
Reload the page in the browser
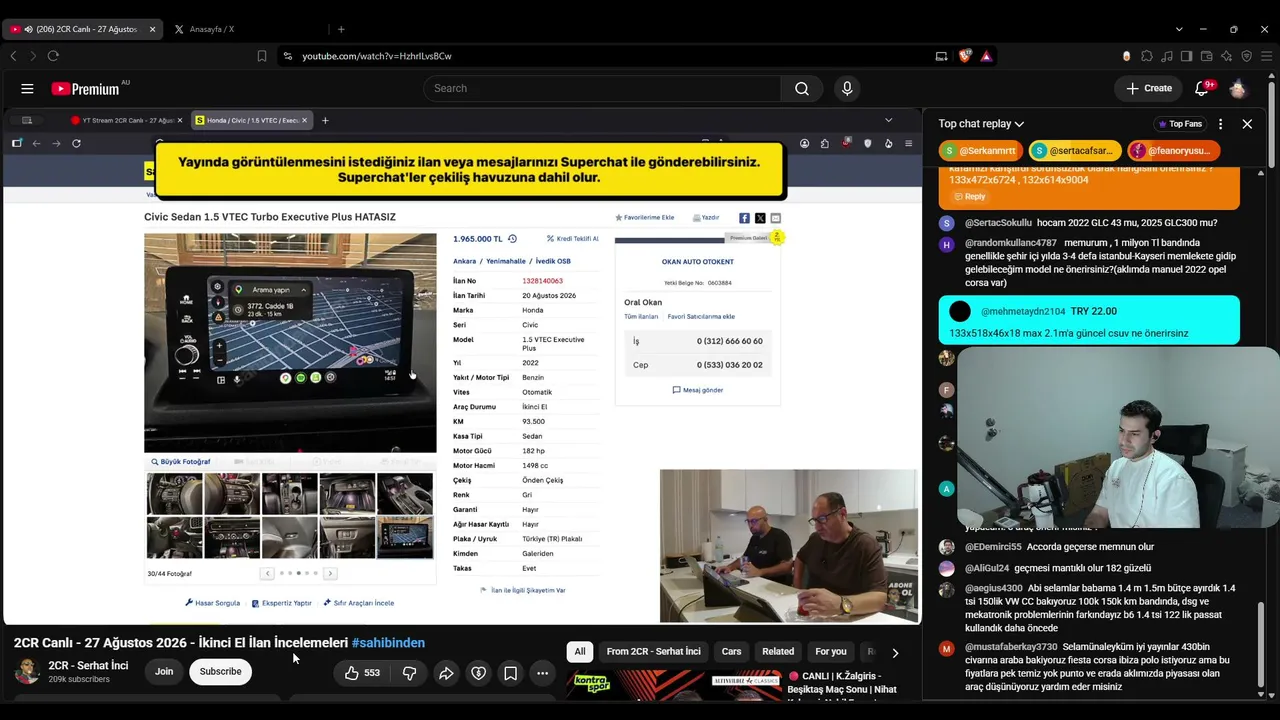(53, 56)
